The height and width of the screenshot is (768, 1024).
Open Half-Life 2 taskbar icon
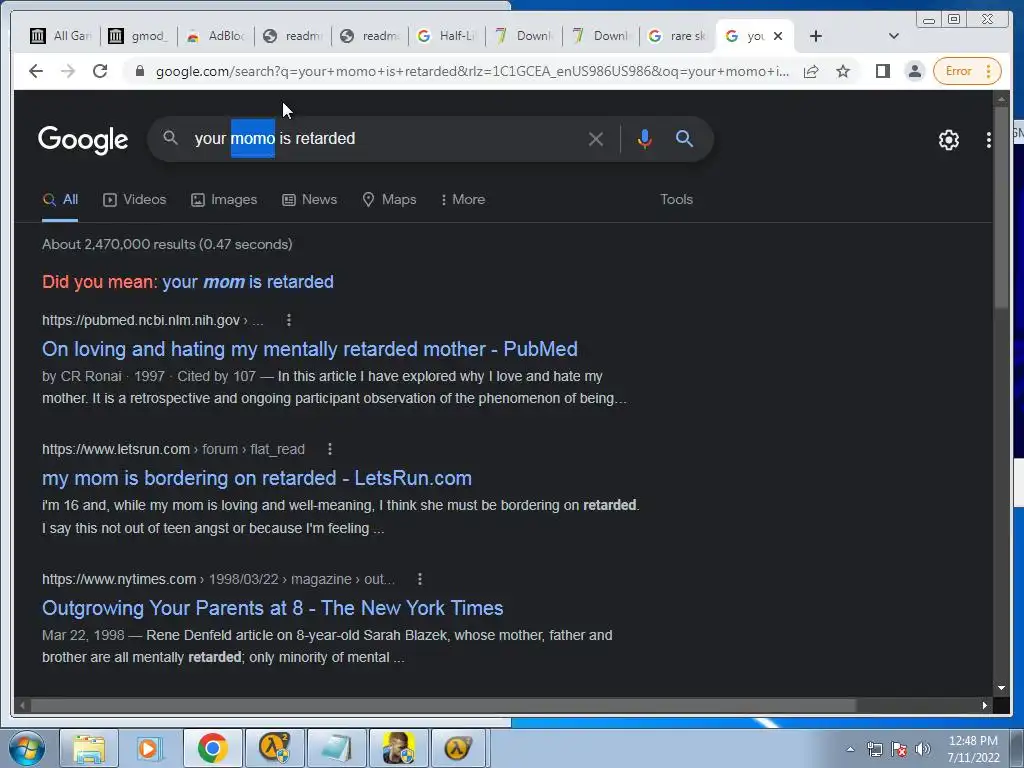[x=274, y=748]
